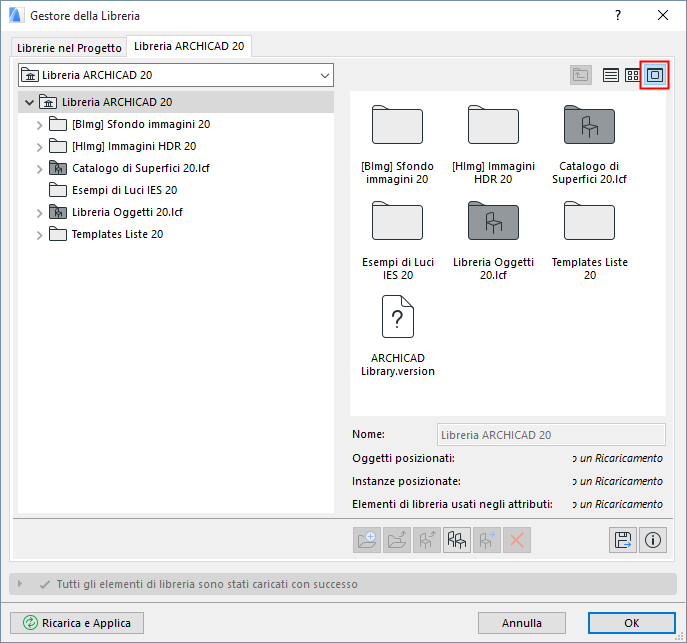
Task: Click Ricarica e Applica button
Action: pyautogui.click(x=77, y=623)
